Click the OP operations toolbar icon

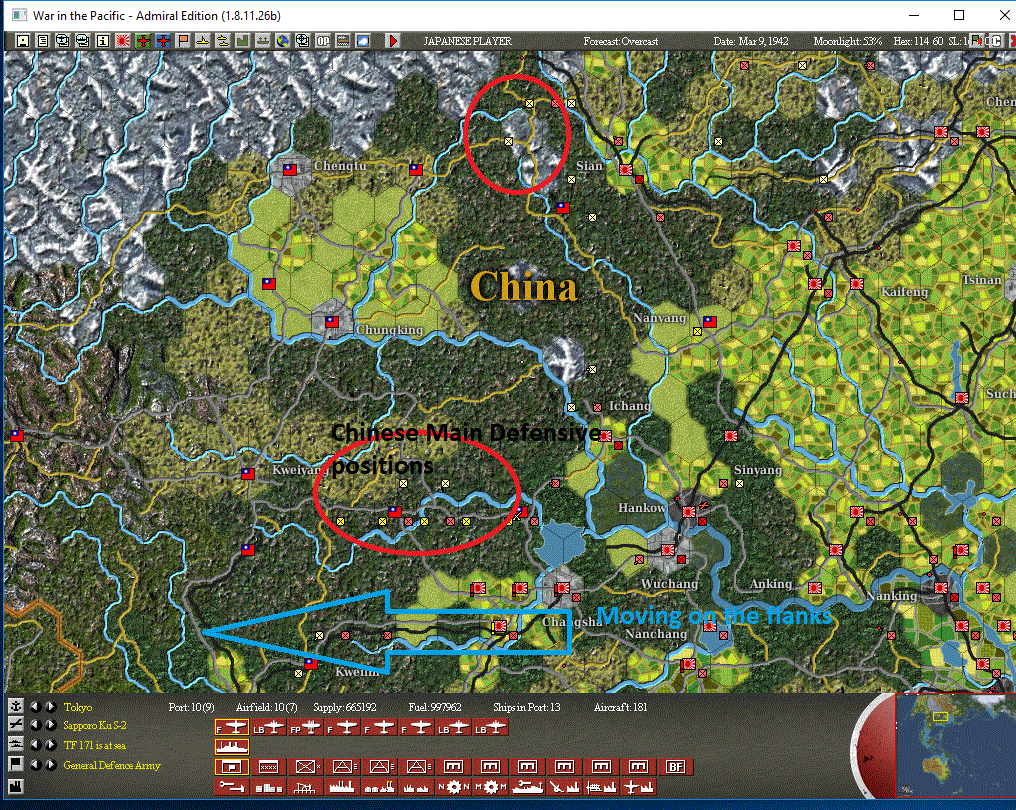click(323, 41)
